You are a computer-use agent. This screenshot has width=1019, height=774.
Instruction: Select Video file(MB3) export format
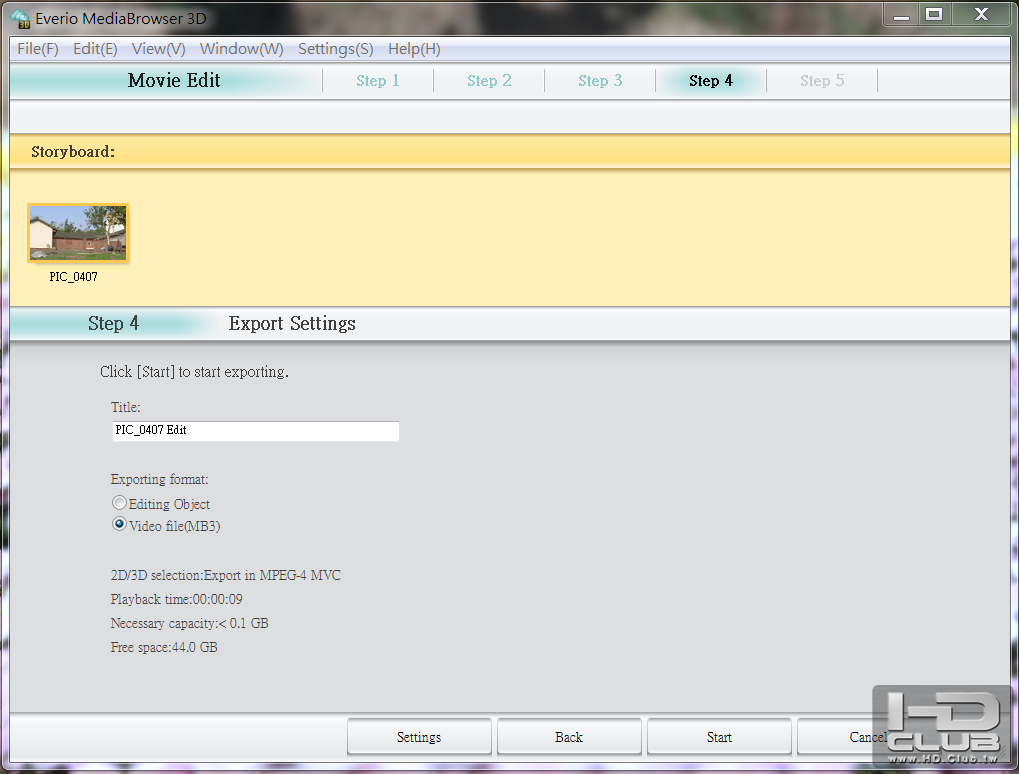coord(119,524)
